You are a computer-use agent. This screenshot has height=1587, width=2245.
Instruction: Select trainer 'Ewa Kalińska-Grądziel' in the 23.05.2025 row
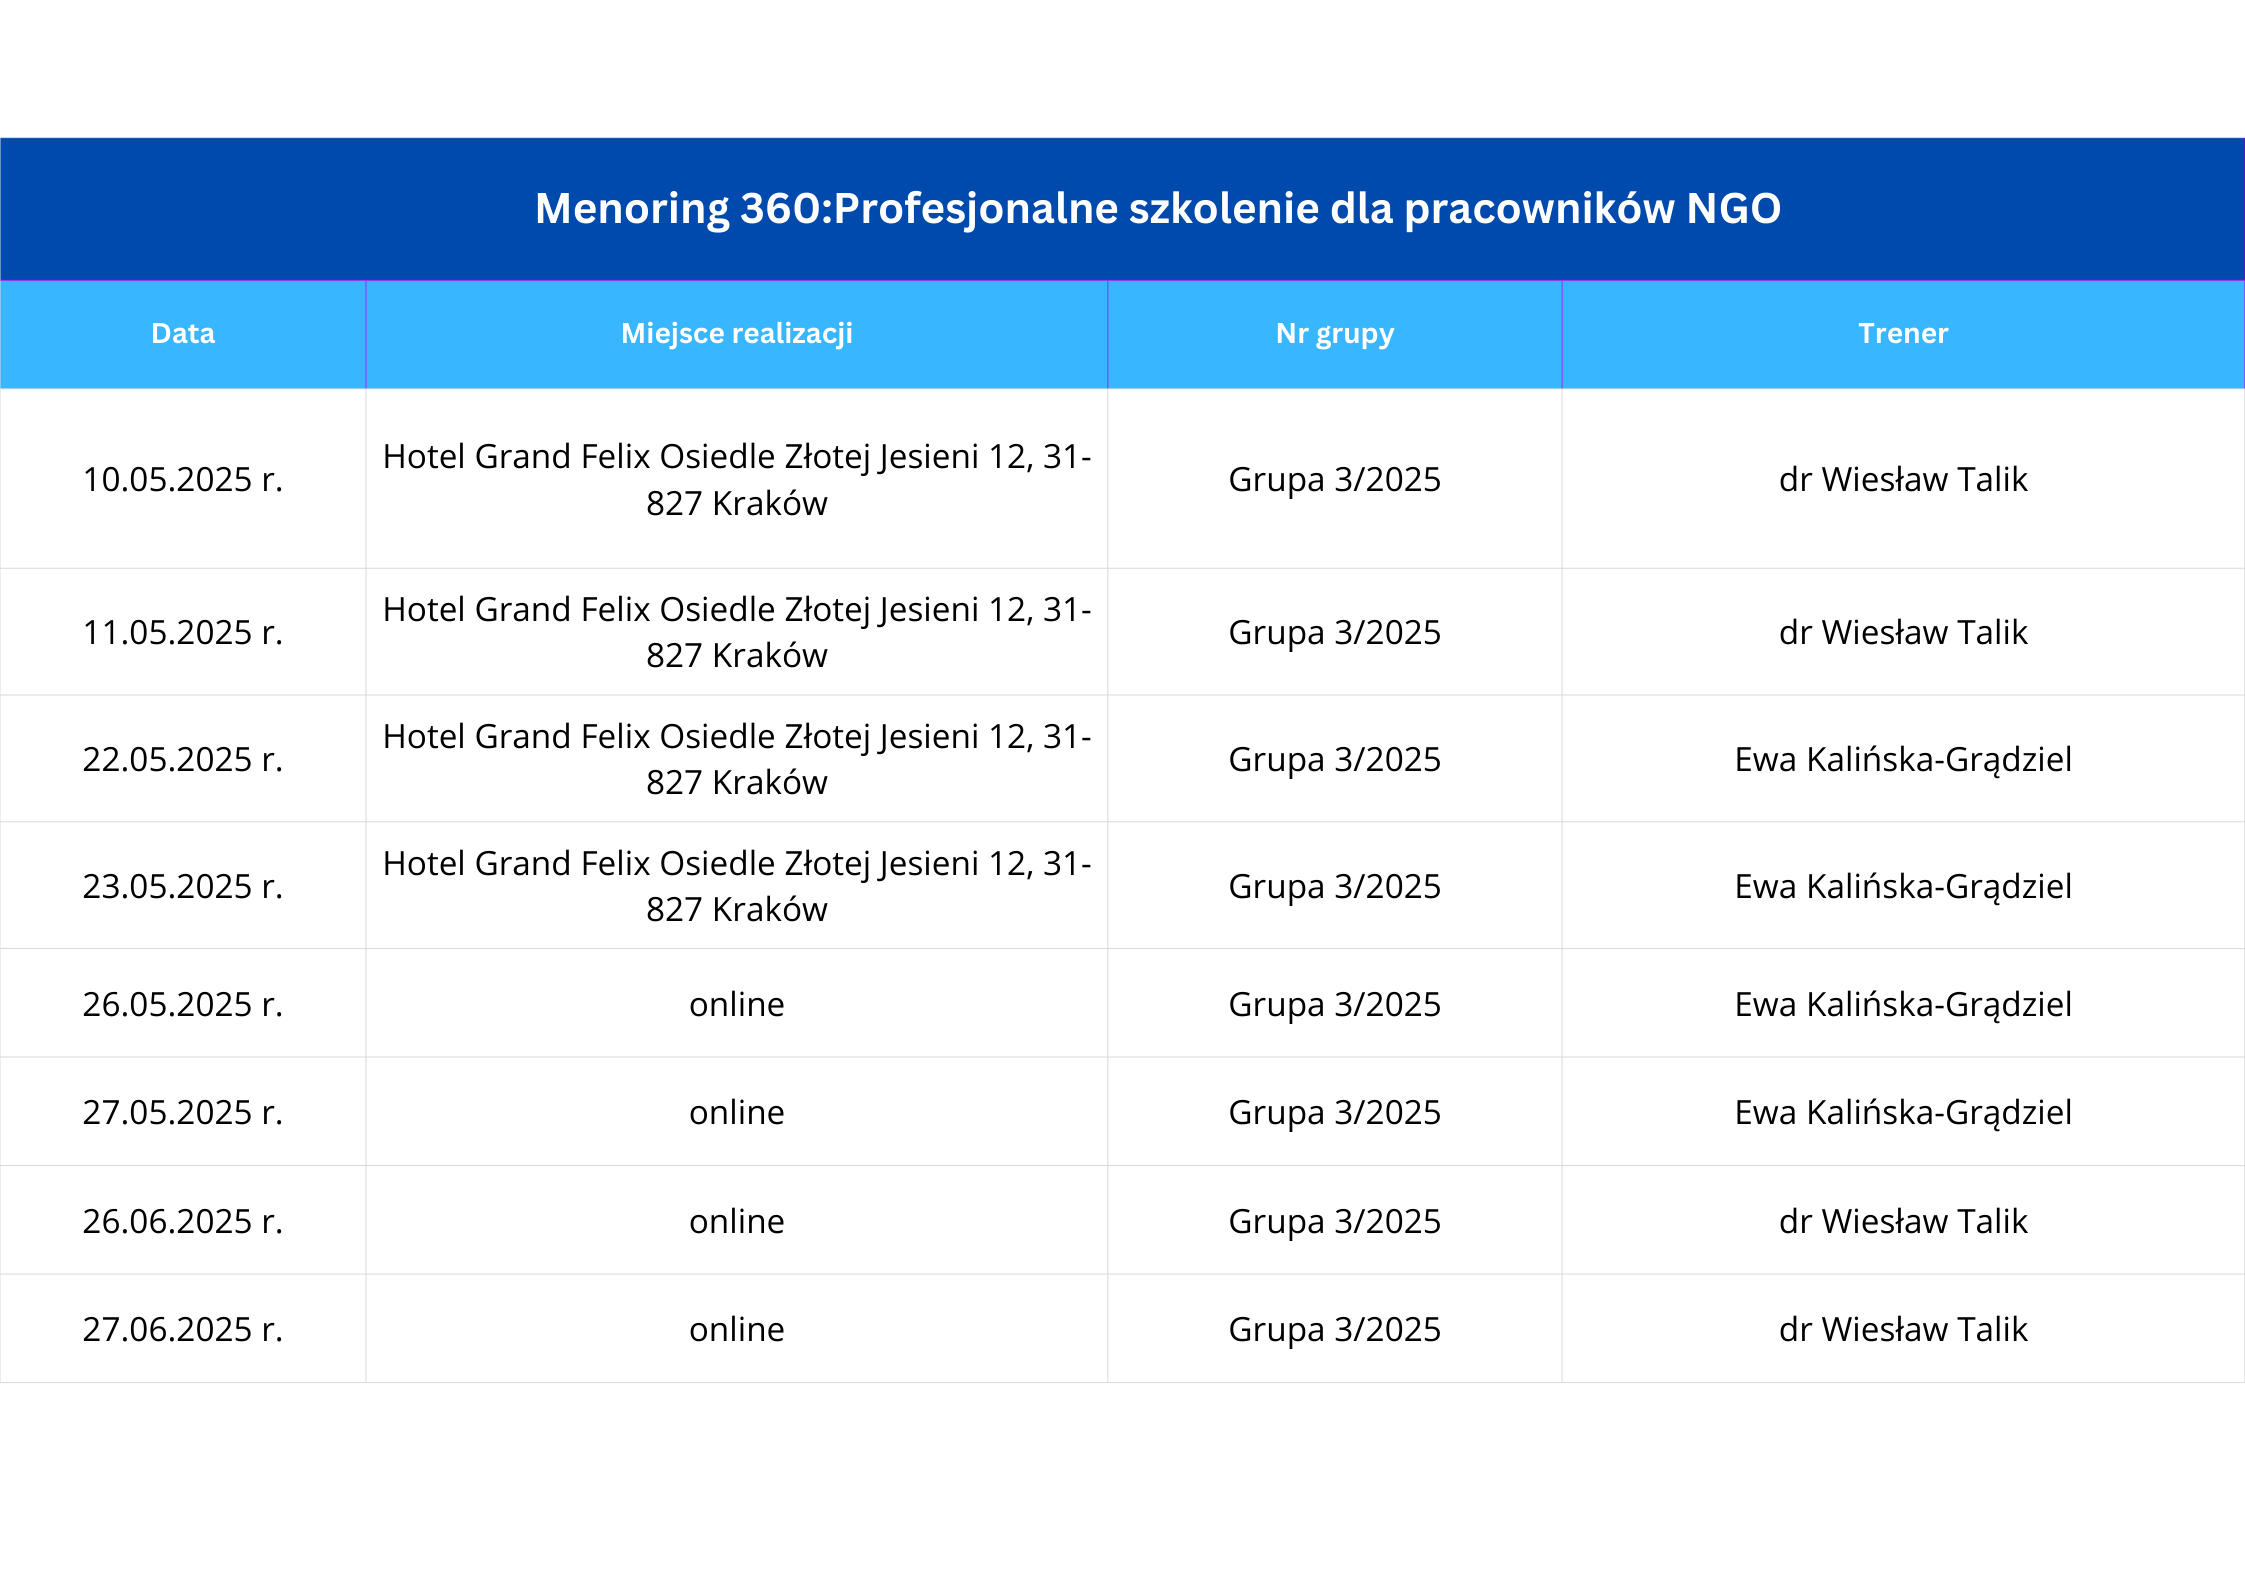1902,886
